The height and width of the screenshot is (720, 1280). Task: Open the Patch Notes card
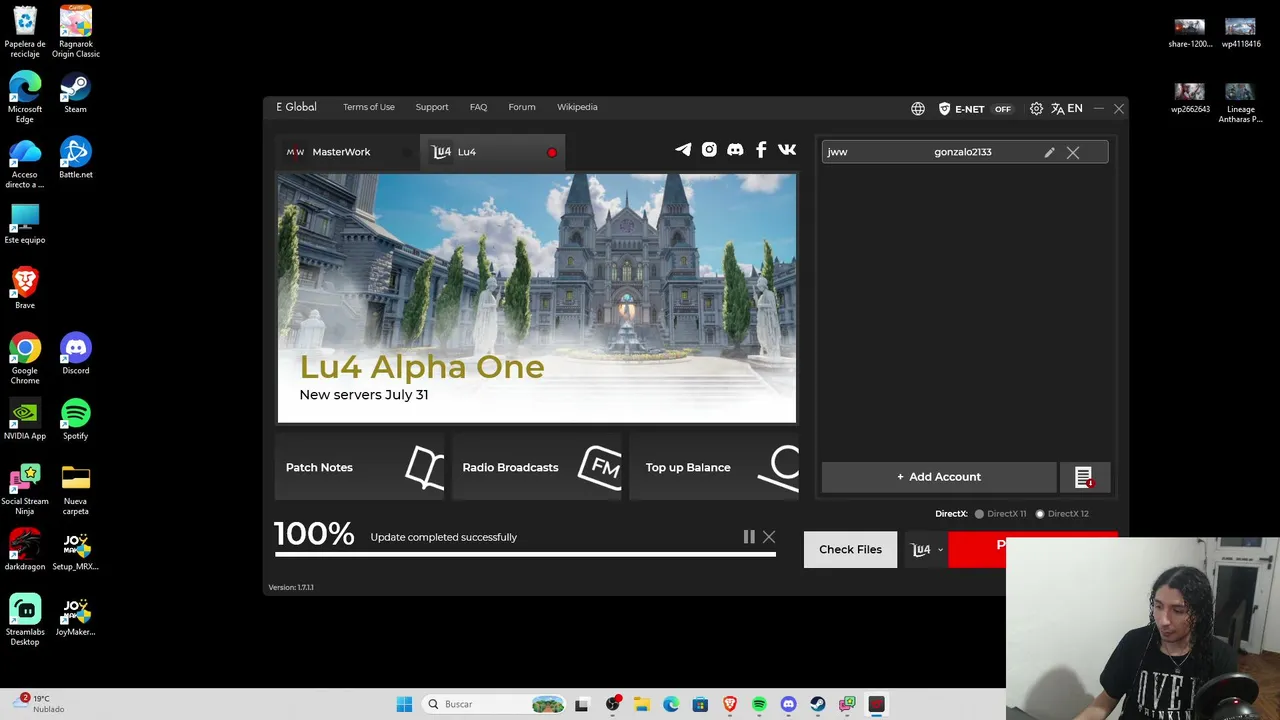(360, 467)
